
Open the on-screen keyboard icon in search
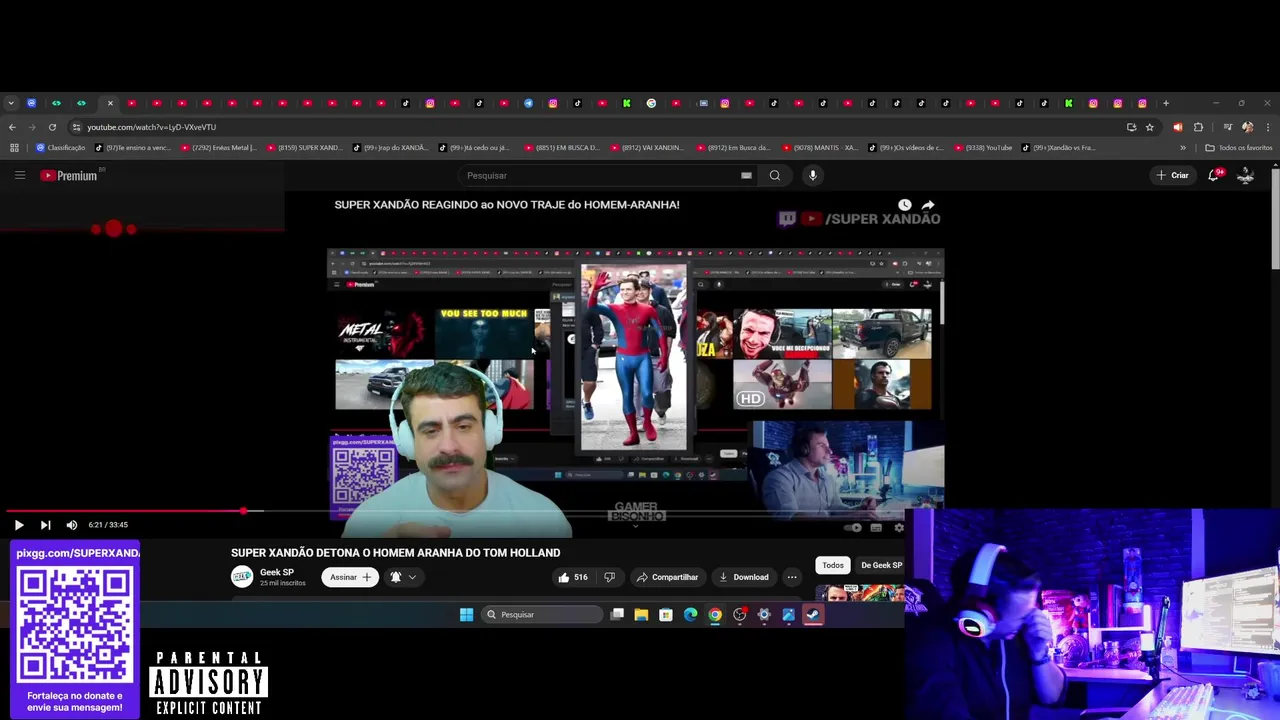click(x=746, y=175)
